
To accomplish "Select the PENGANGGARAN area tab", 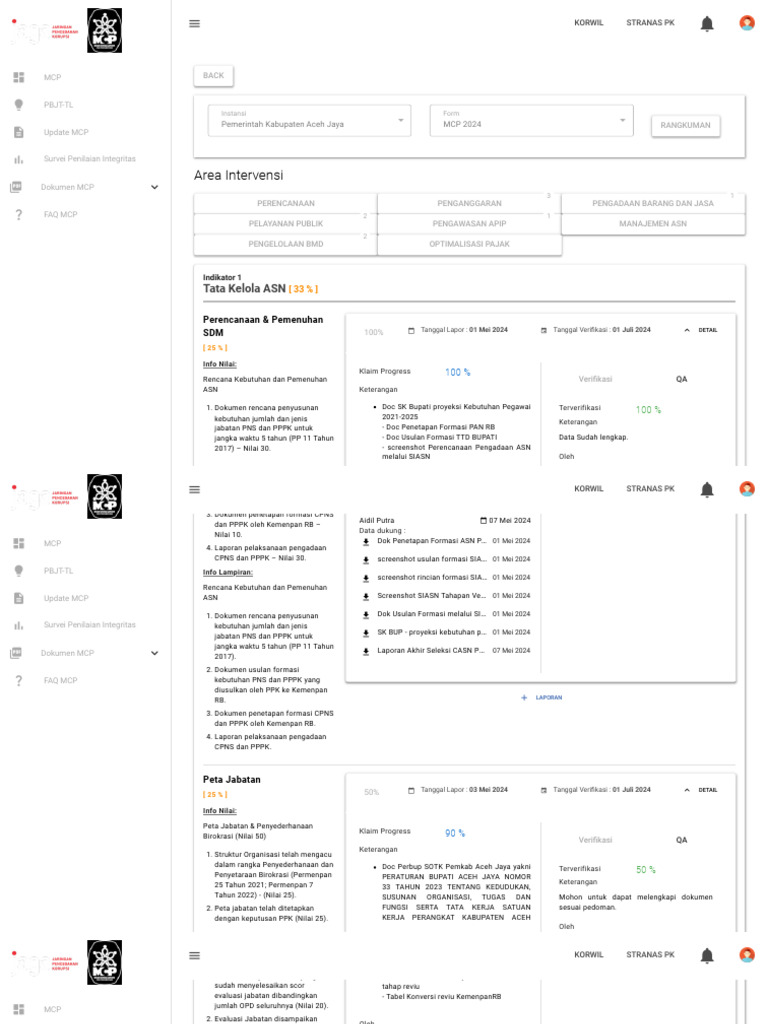I will click(469, 203).
